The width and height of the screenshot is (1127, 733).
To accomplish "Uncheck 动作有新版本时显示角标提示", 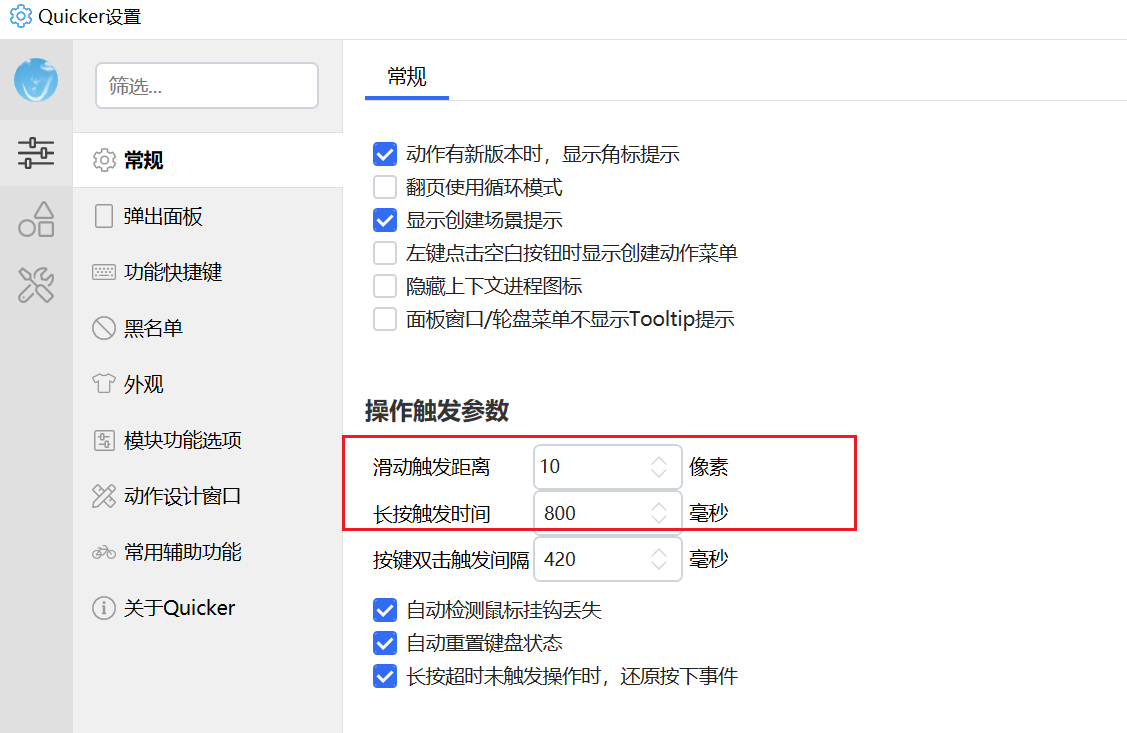I will (385, 154).
